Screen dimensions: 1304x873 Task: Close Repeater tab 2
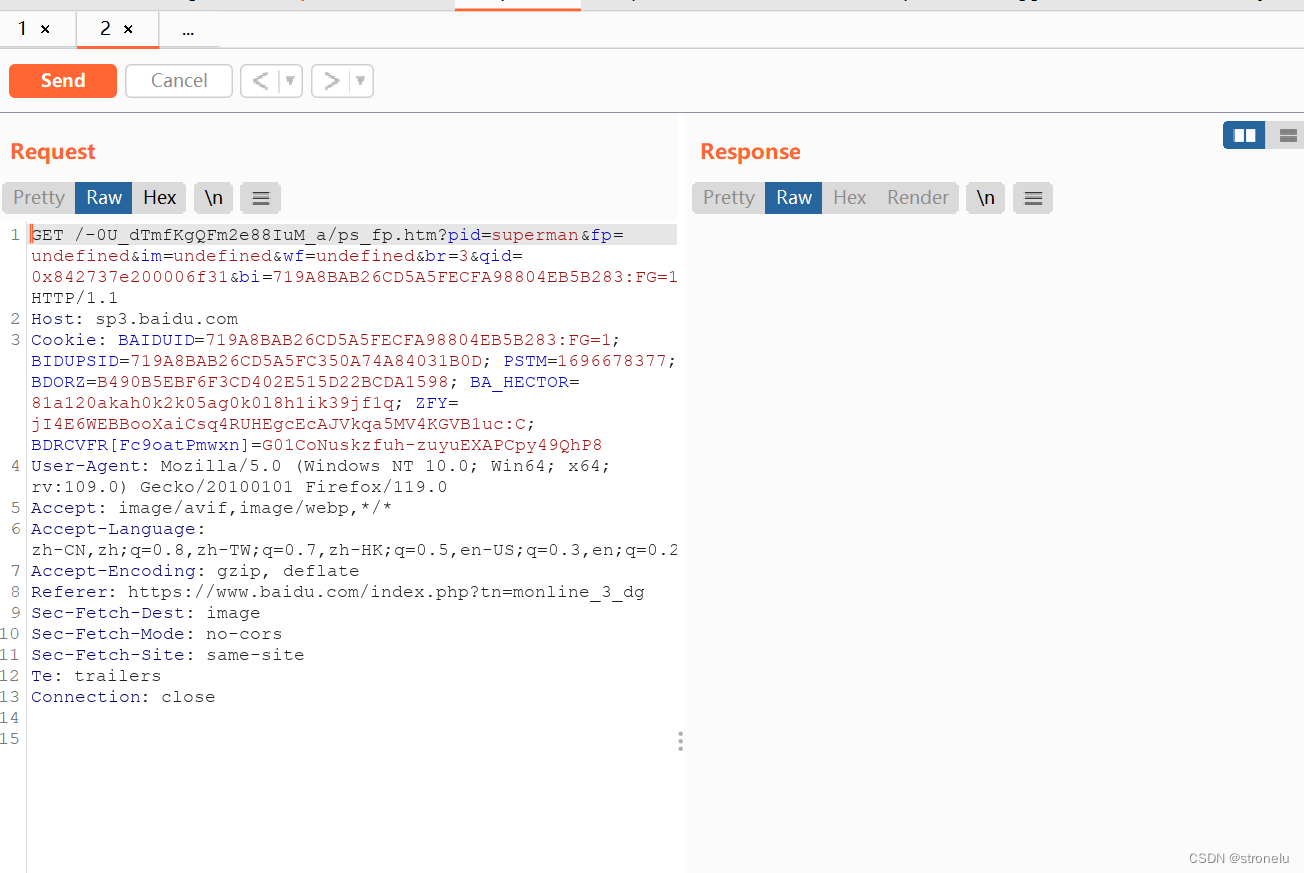(x=128, y=30)
